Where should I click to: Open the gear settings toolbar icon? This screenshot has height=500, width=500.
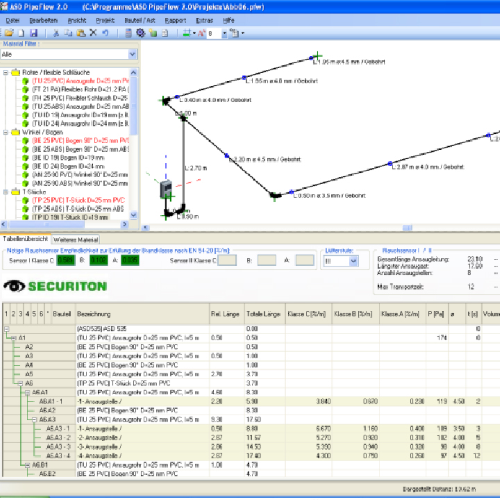[x=141, y=33]
